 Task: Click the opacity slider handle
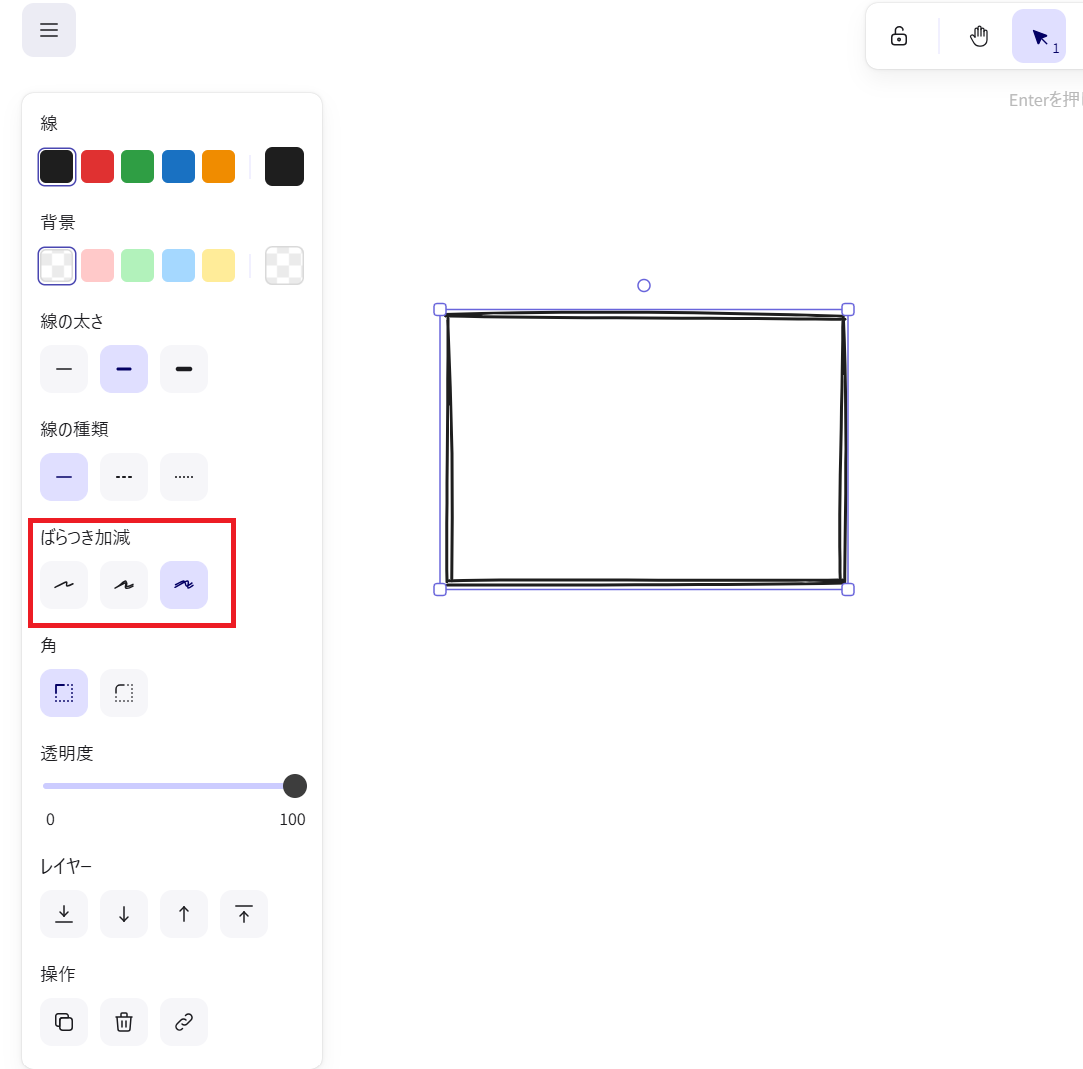[x=294, y=786]
